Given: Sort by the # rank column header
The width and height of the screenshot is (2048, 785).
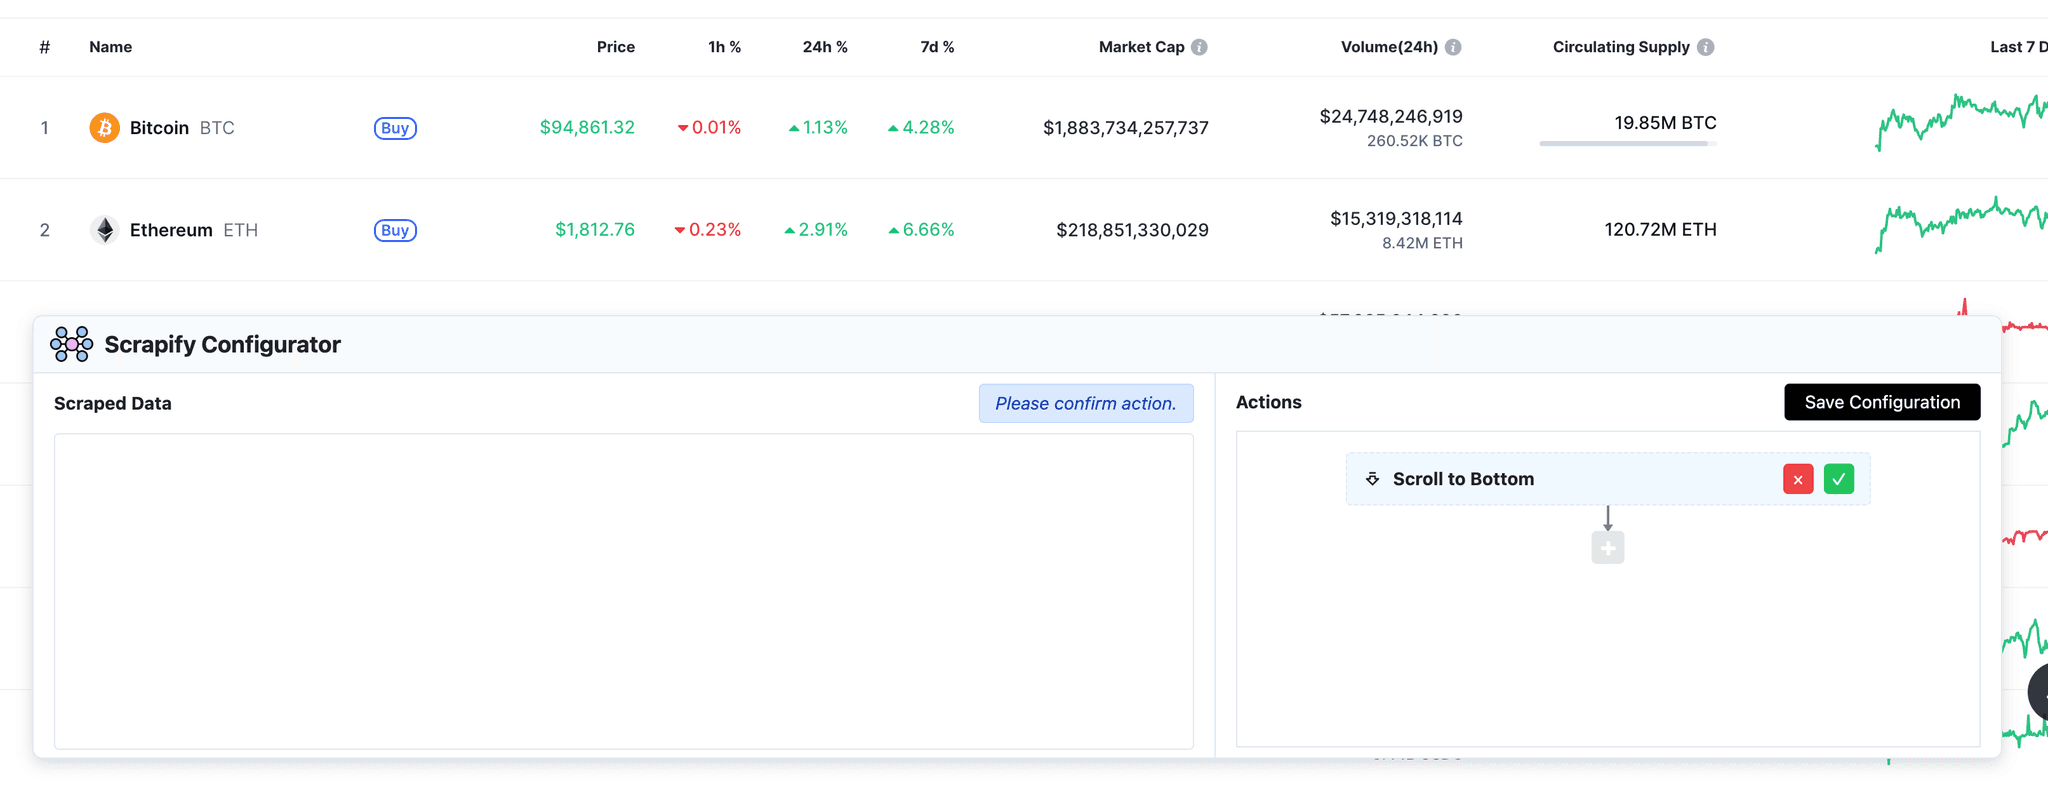Looking at the screenshot, I should click(45, 47).
